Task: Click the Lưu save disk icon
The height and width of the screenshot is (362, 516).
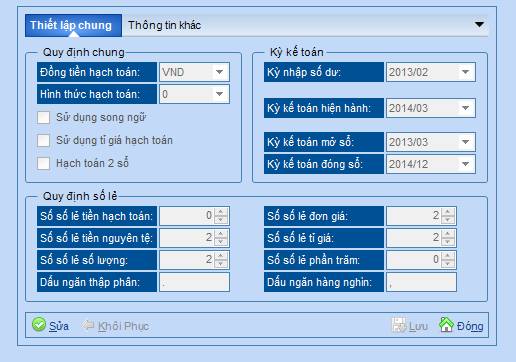Action: tap(399, 325)
